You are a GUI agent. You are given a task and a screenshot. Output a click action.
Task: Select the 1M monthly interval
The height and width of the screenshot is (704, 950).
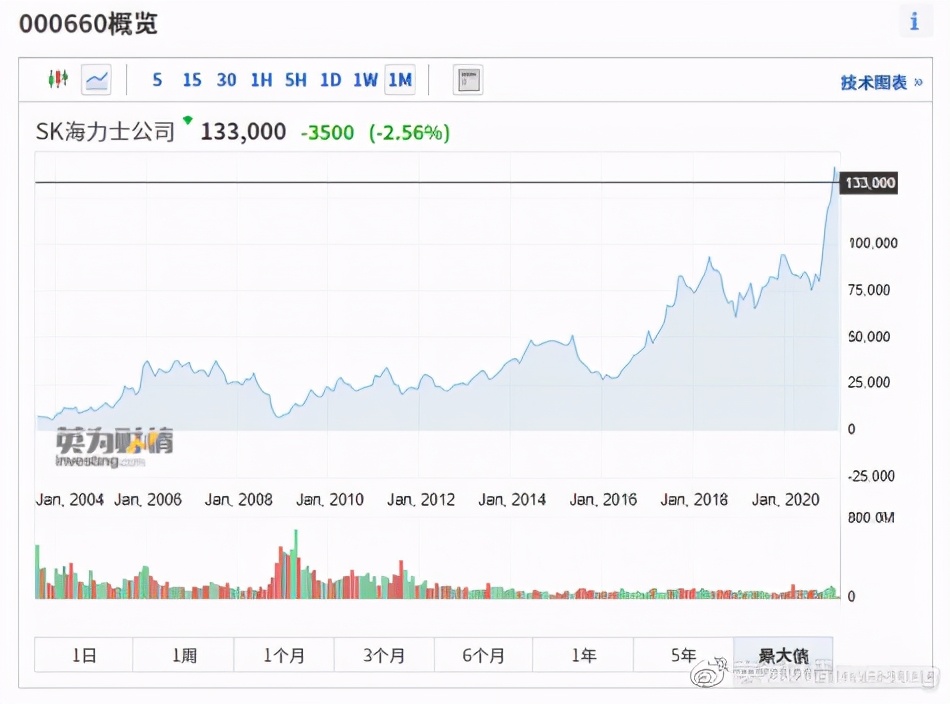[400, 80]
